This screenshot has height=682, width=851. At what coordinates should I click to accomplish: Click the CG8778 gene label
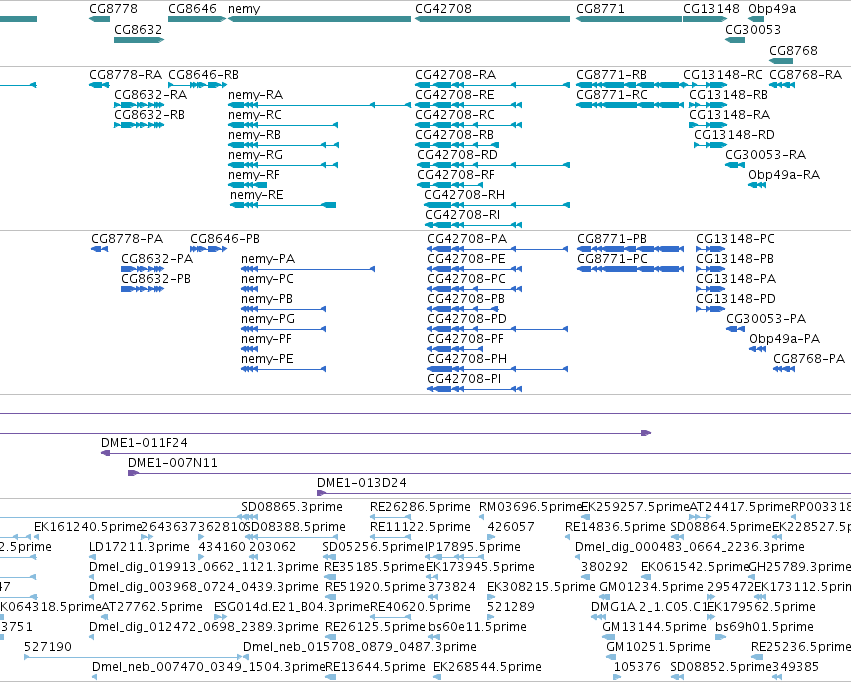click(113, 9)
